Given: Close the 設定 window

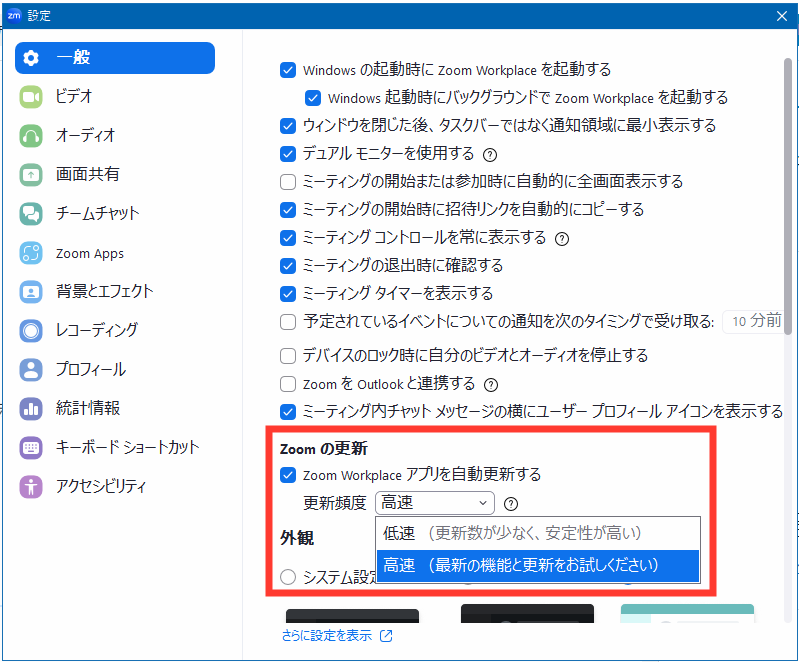Looking at the screenshot, I should [782, 16].
